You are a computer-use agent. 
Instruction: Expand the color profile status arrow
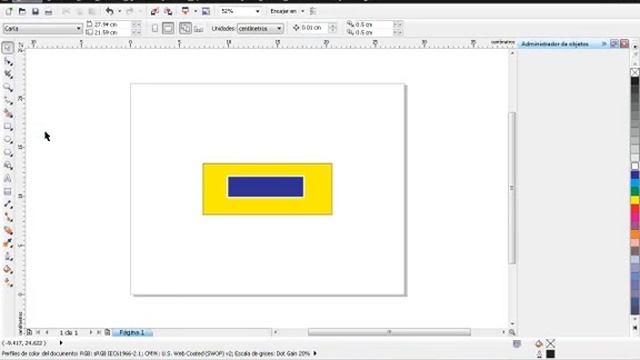(315, 353)
